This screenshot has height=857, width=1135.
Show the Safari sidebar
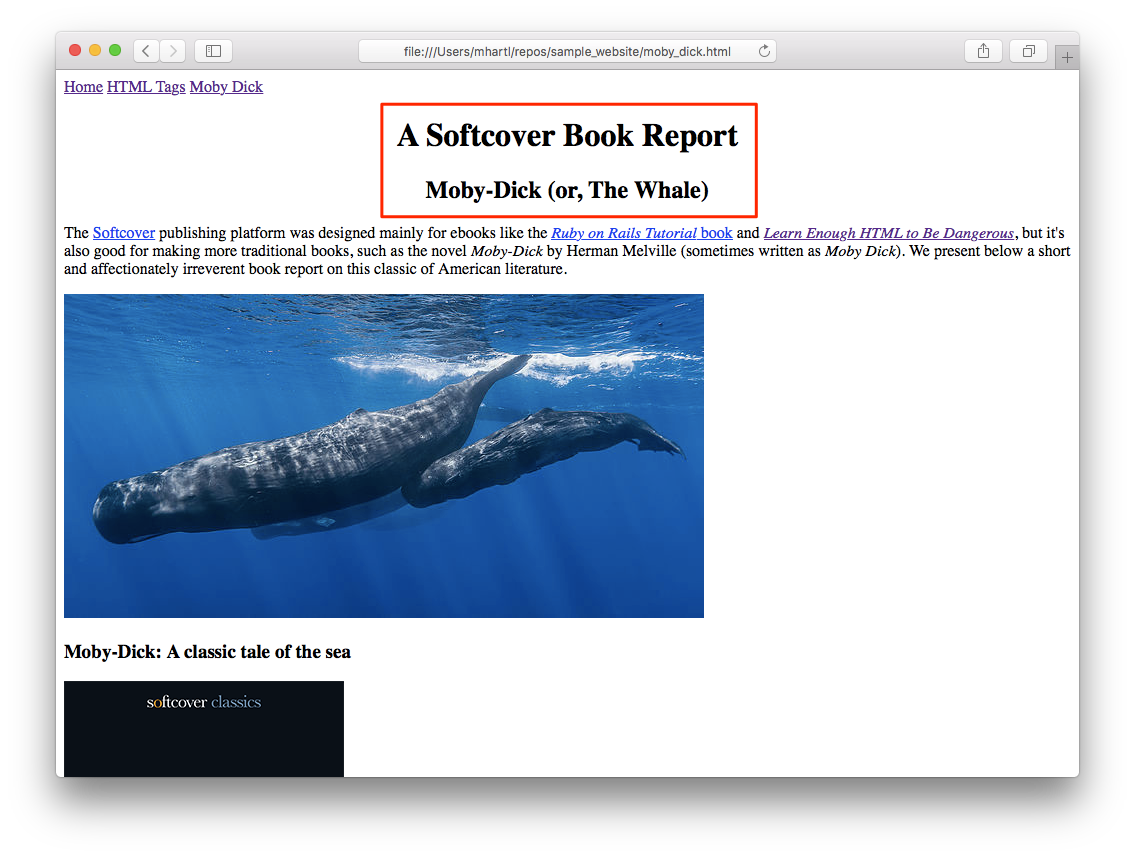pyautogui.click(x=214, y=51)
